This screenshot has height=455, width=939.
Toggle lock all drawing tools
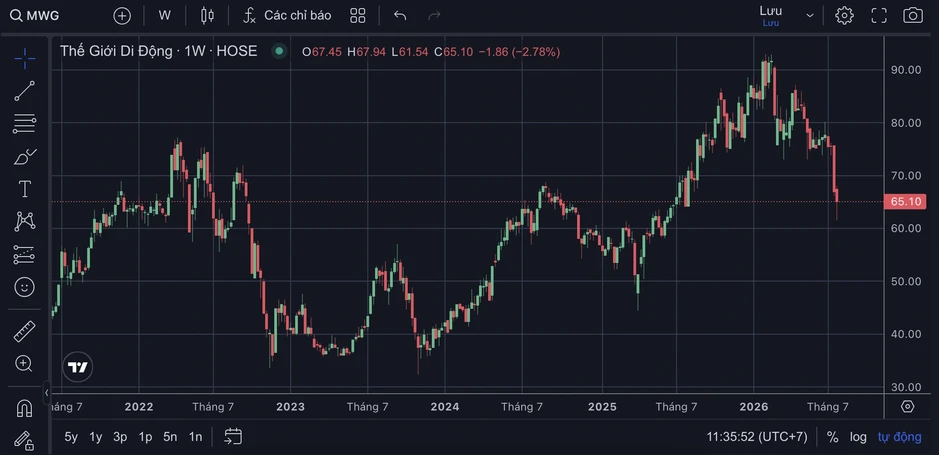[25, 441]
